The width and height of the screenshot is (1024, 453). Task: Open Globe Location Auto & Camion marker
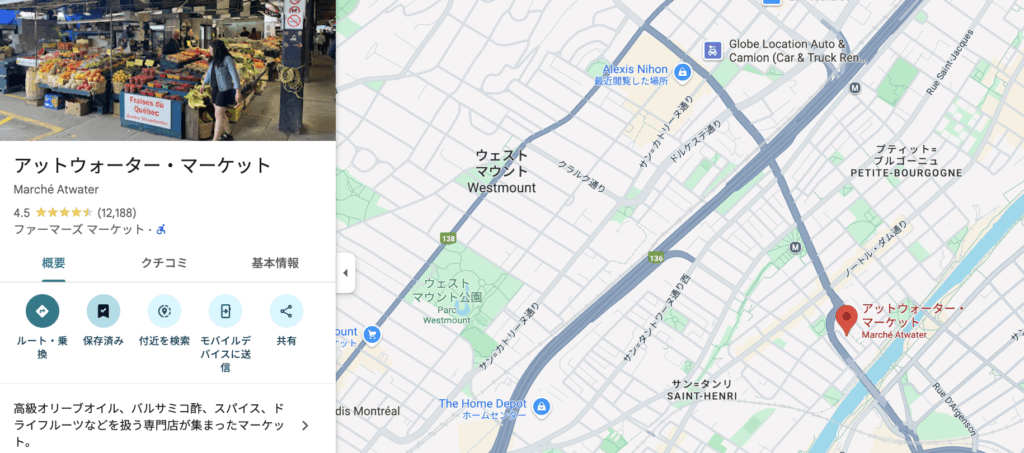[x=712, y=50]
